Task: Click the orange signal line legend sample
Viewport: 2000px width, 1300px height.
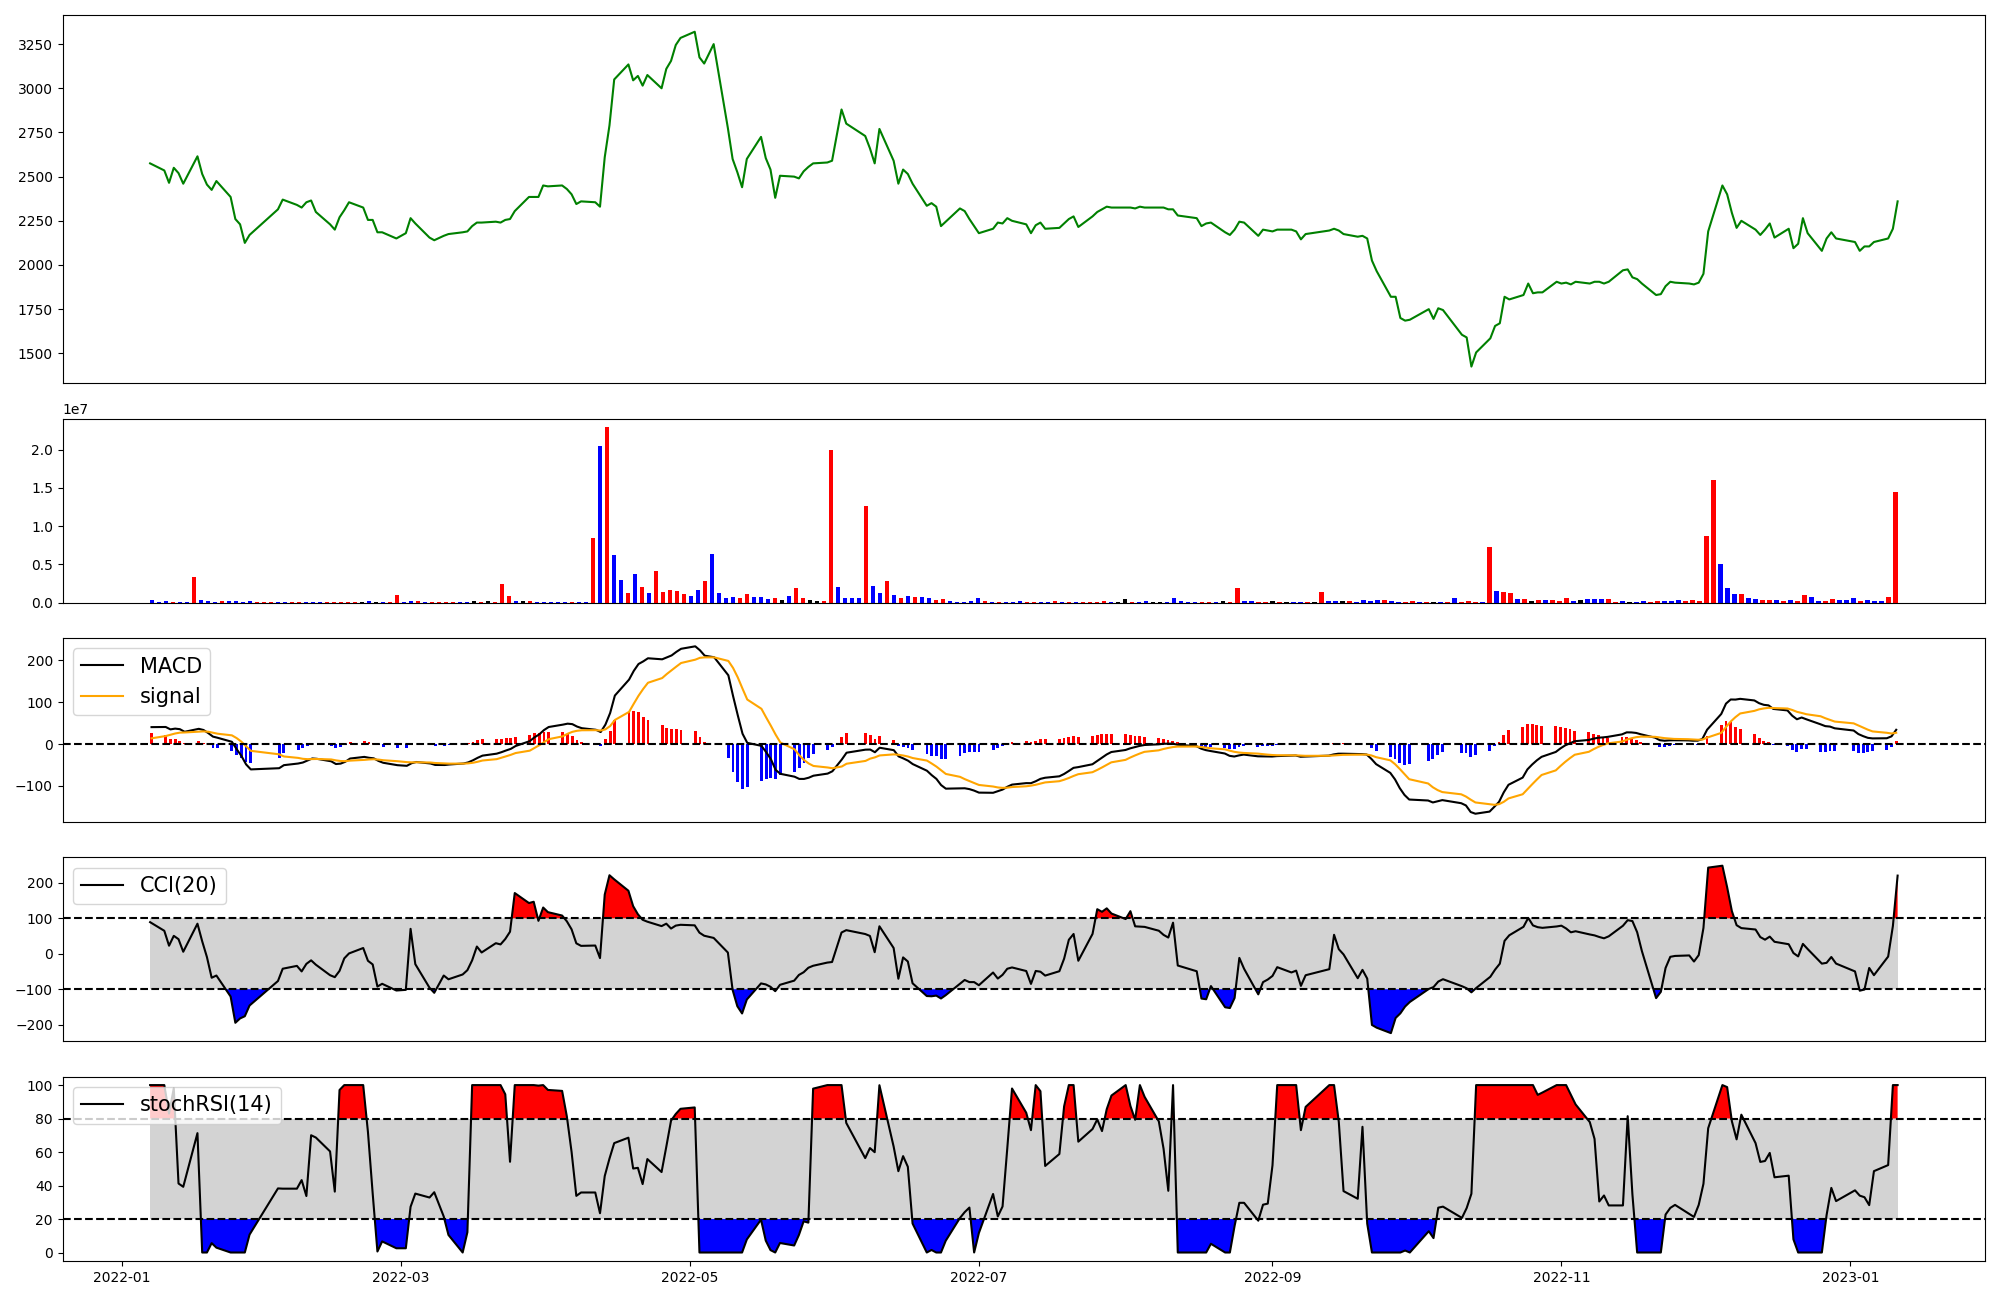Action: point(101,696)
